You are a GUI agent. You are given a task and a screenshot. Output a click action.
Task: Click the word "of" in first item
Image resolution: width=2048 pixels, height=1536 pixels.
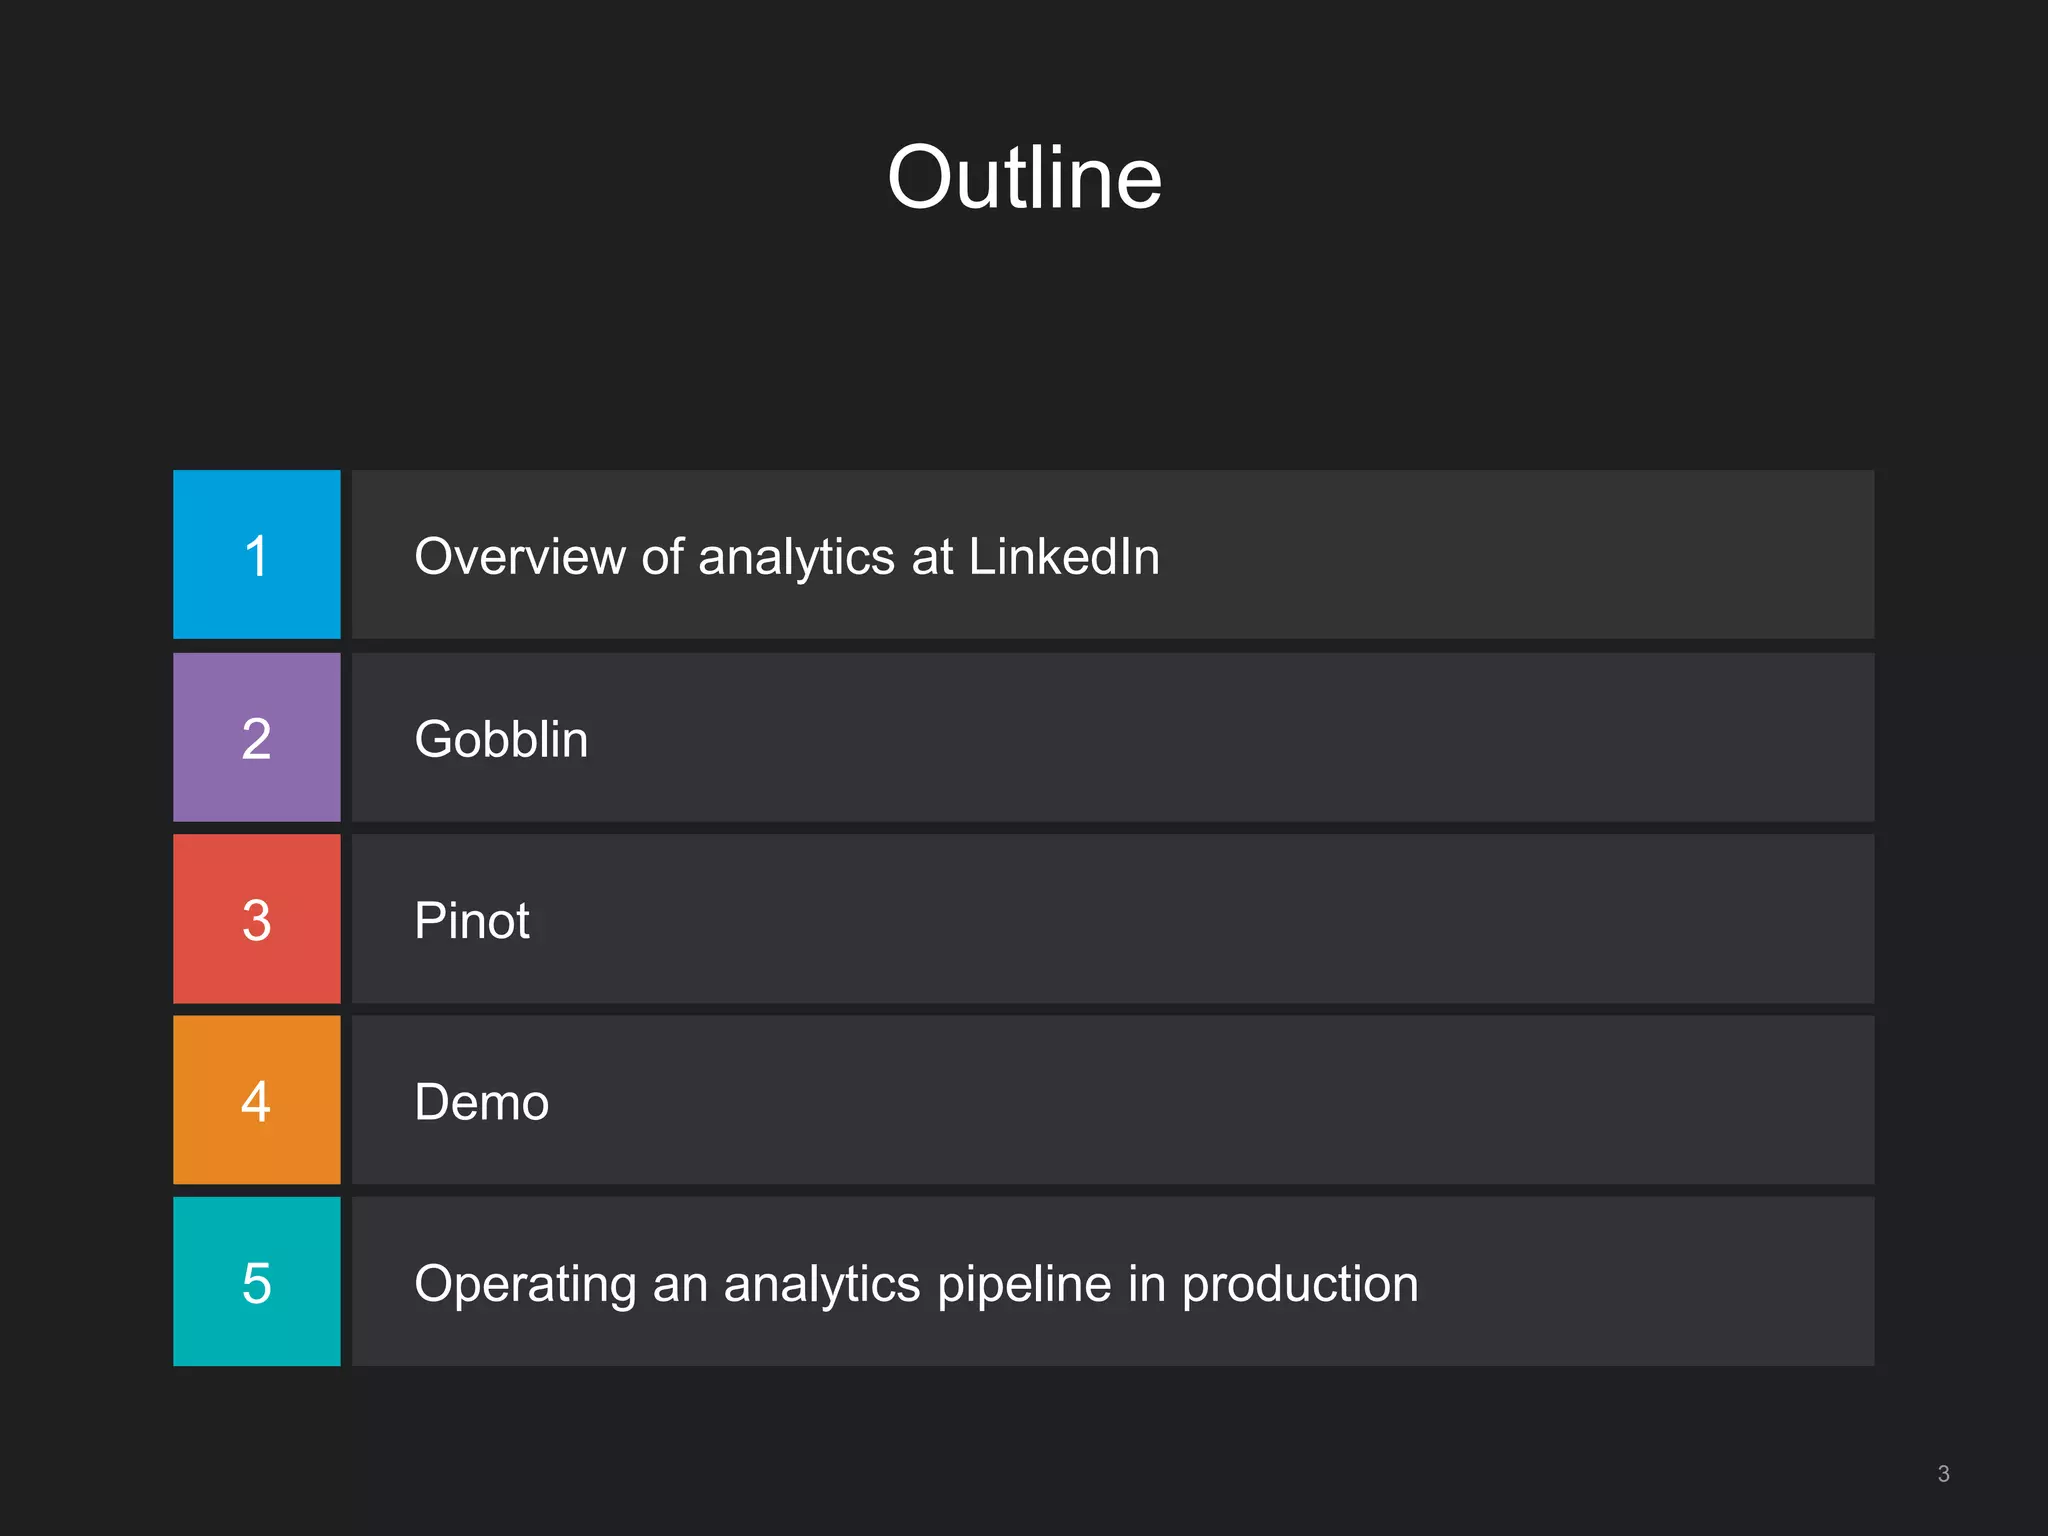(662, 556)
